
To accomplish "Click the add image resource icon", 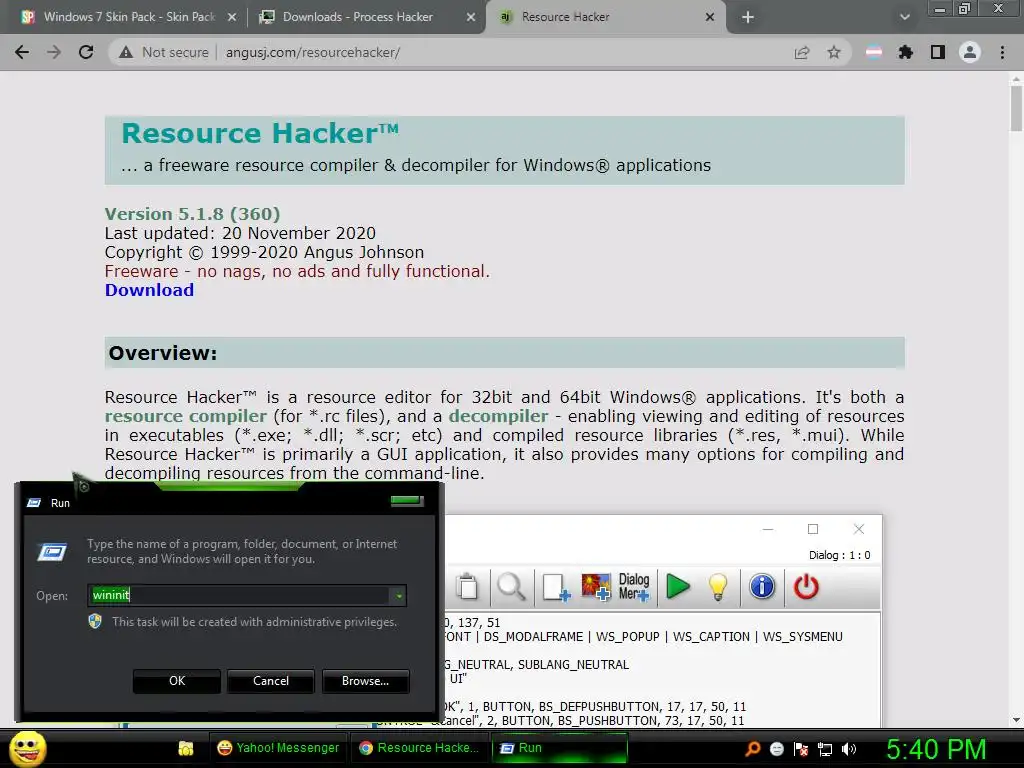I will click(596, 586).
